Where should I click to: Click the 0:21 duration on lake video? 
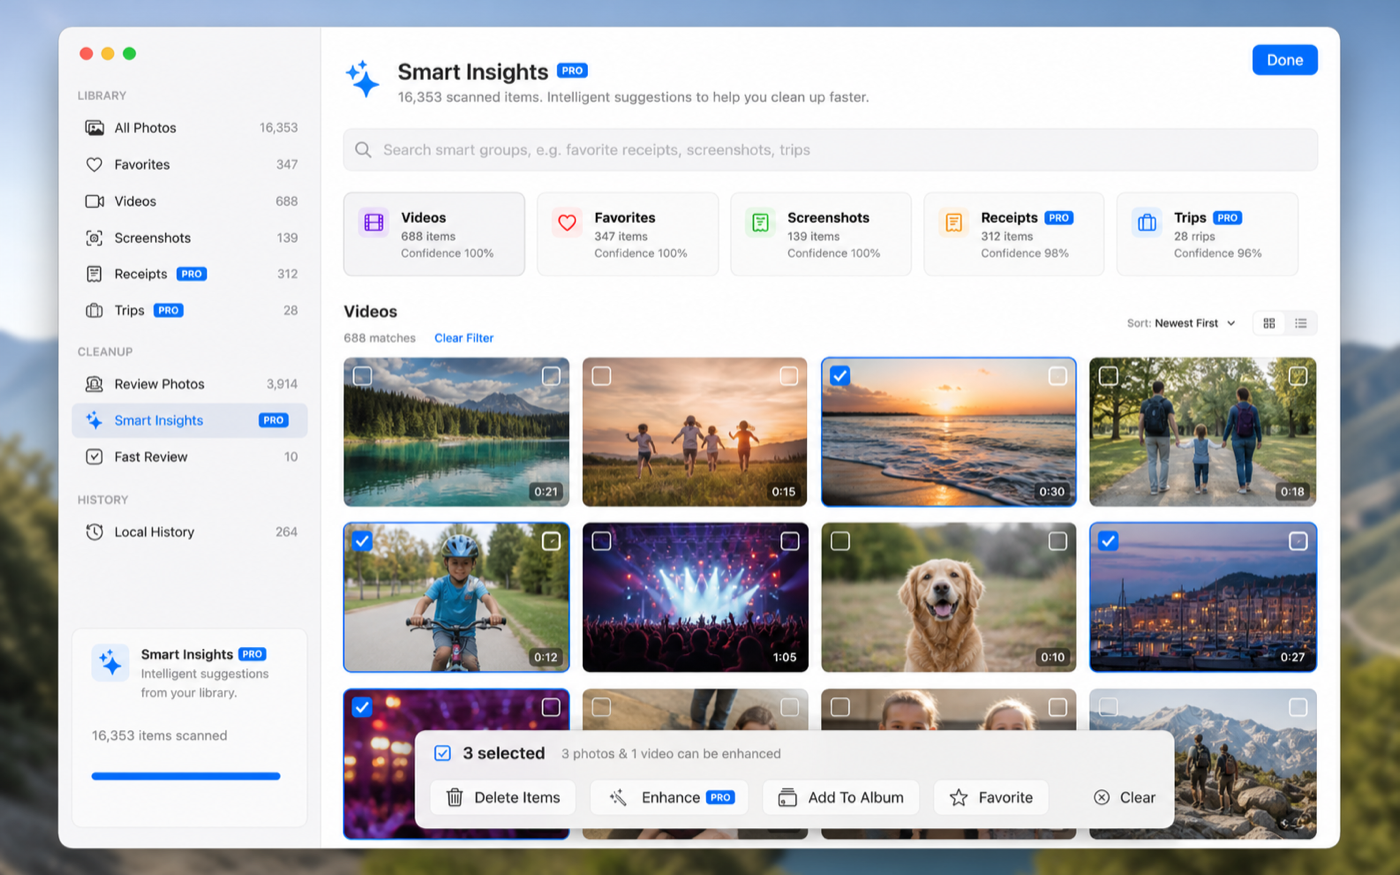546,492
